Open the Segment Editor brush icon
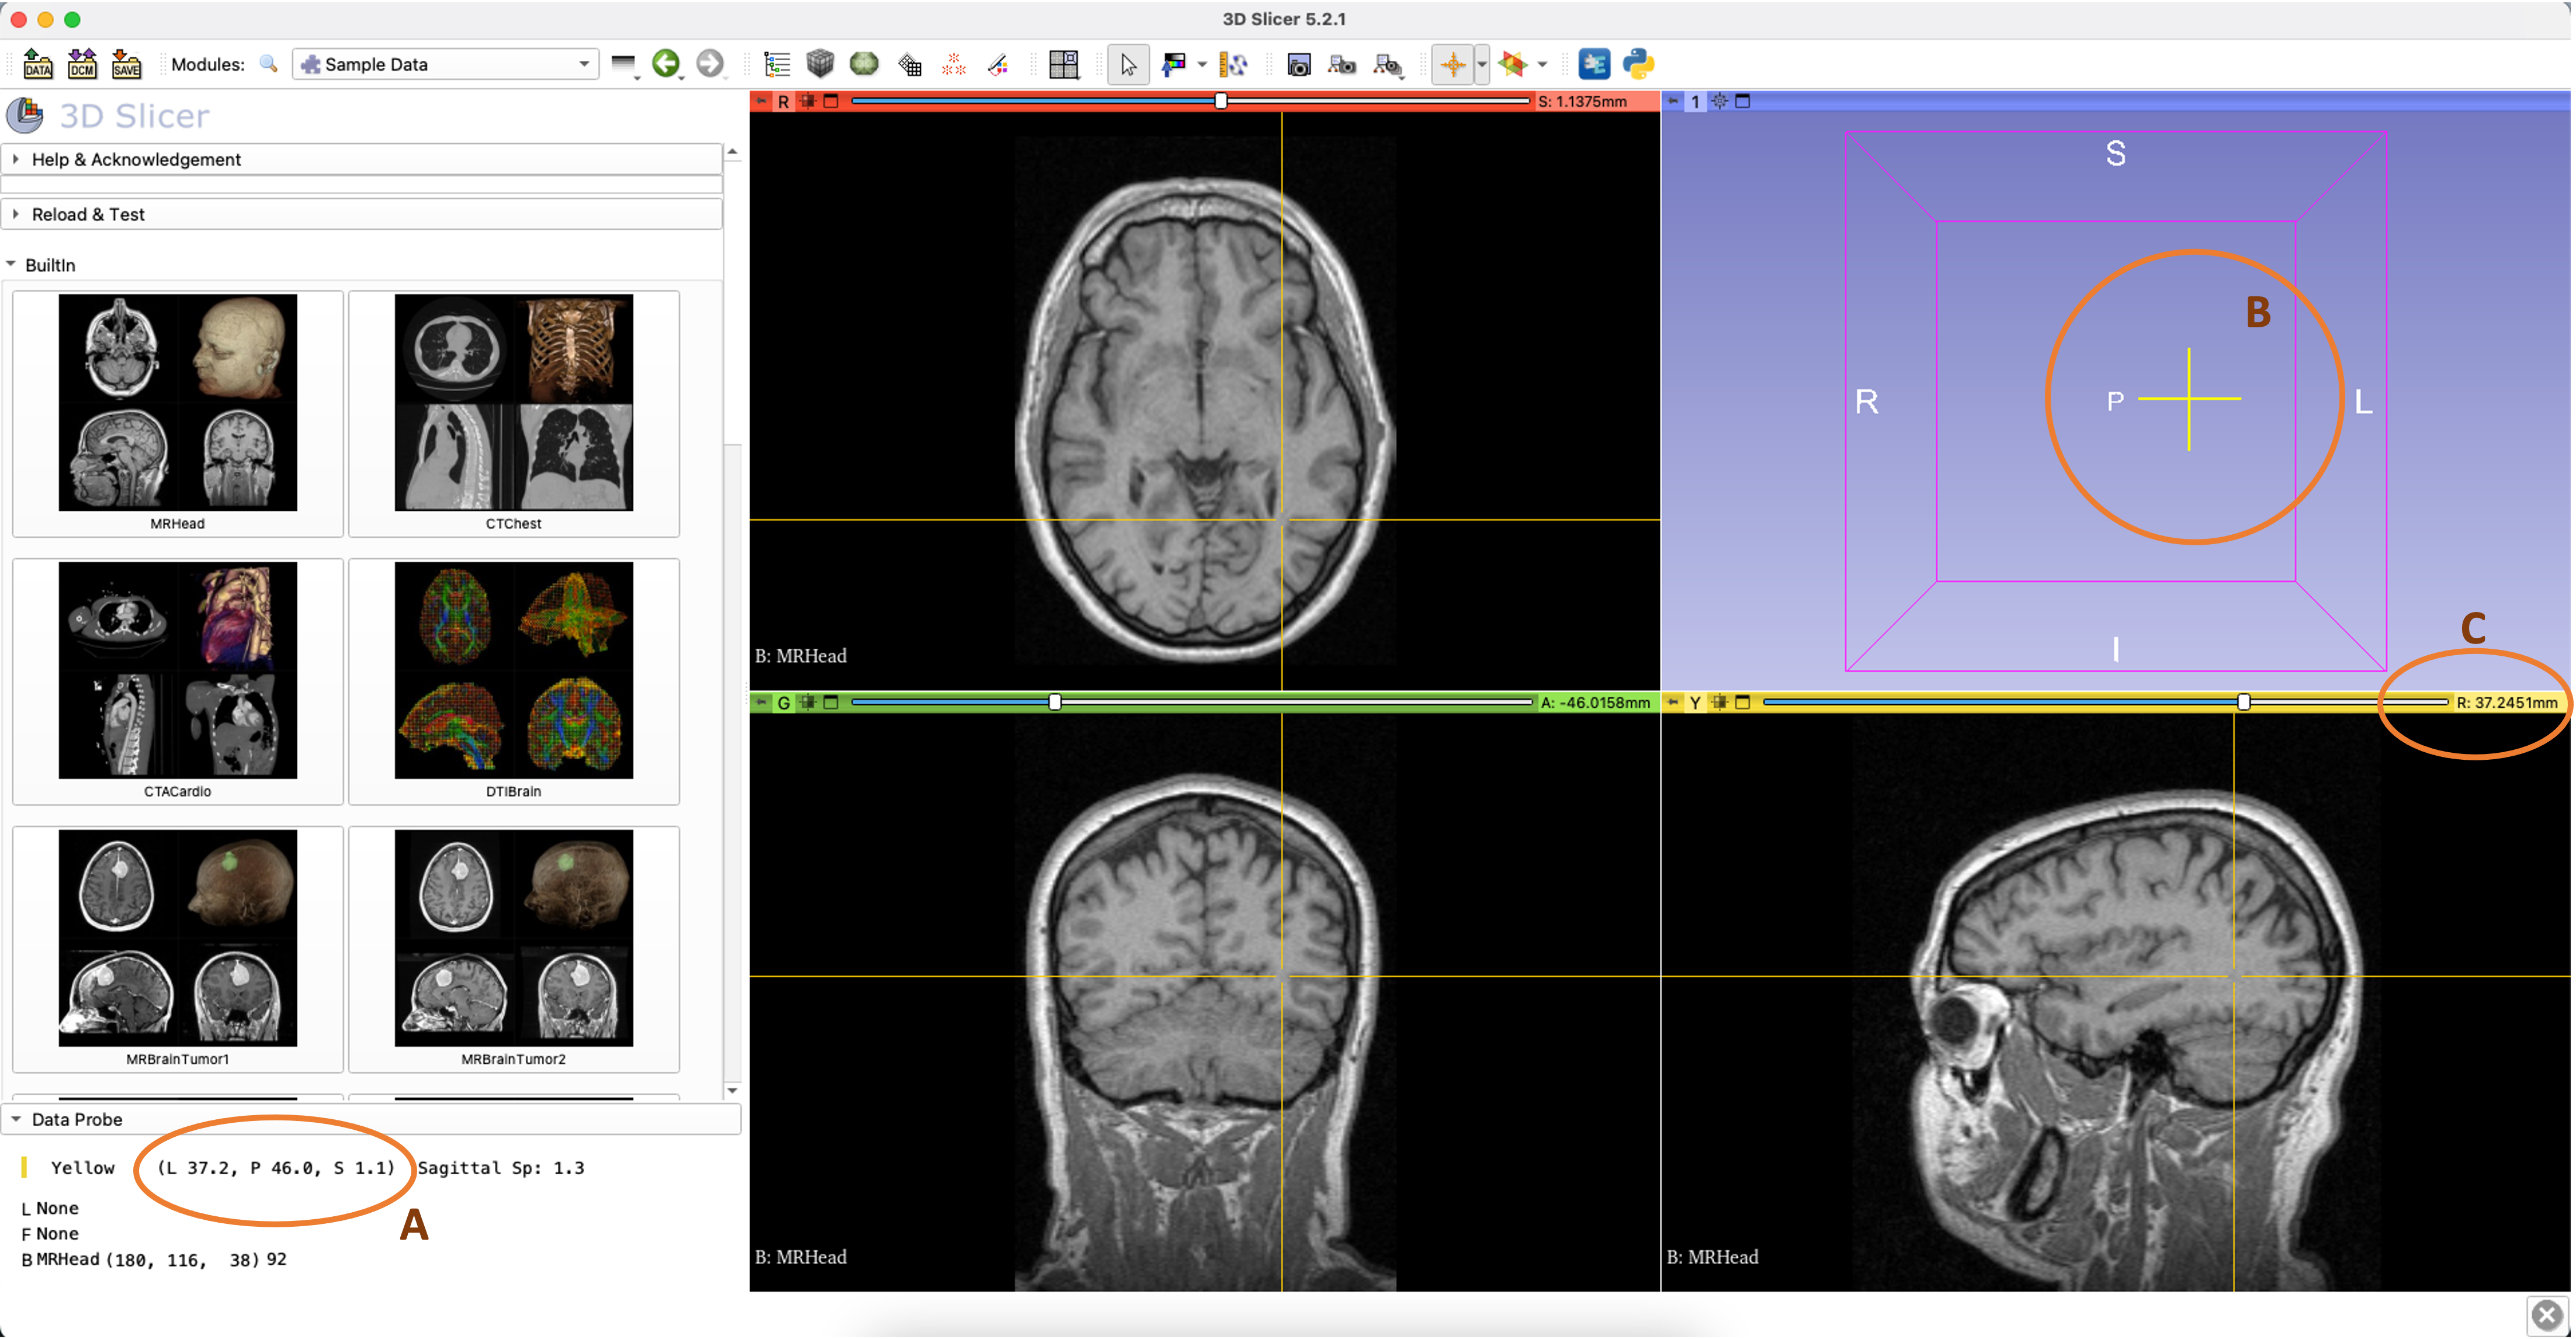This screenshot has width=2576, height=1339. (998, 64)
